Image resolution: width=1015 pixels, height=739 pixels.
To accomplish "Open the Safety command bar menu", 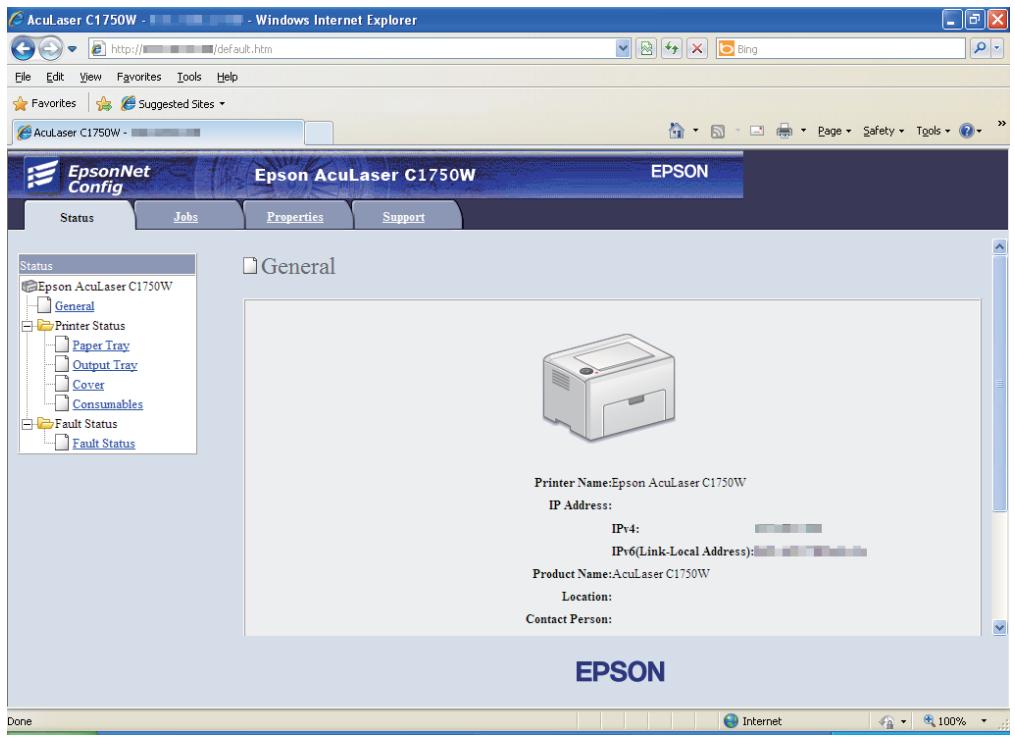I will point(883,131).
